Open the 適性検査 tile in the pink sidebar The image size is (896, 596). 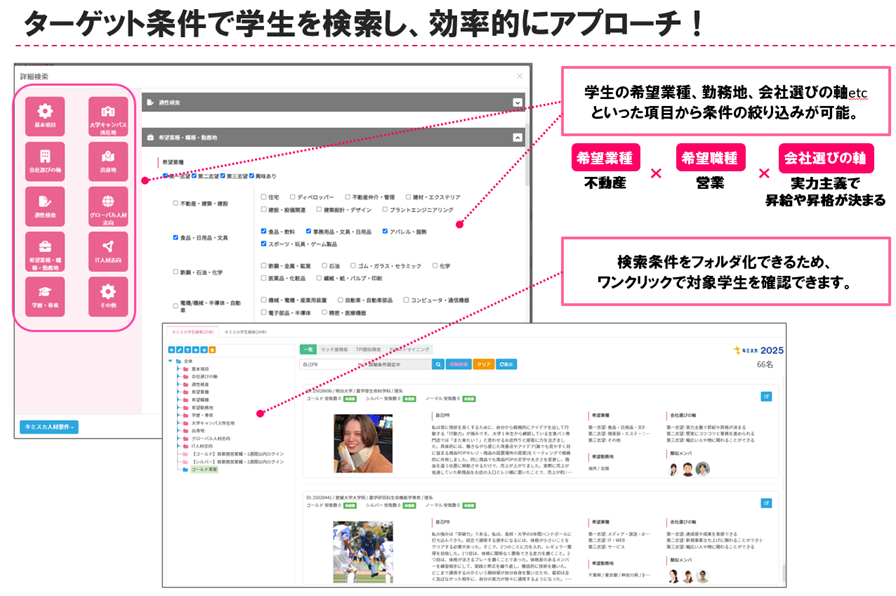pyautogui.click(x=45, y=207)
